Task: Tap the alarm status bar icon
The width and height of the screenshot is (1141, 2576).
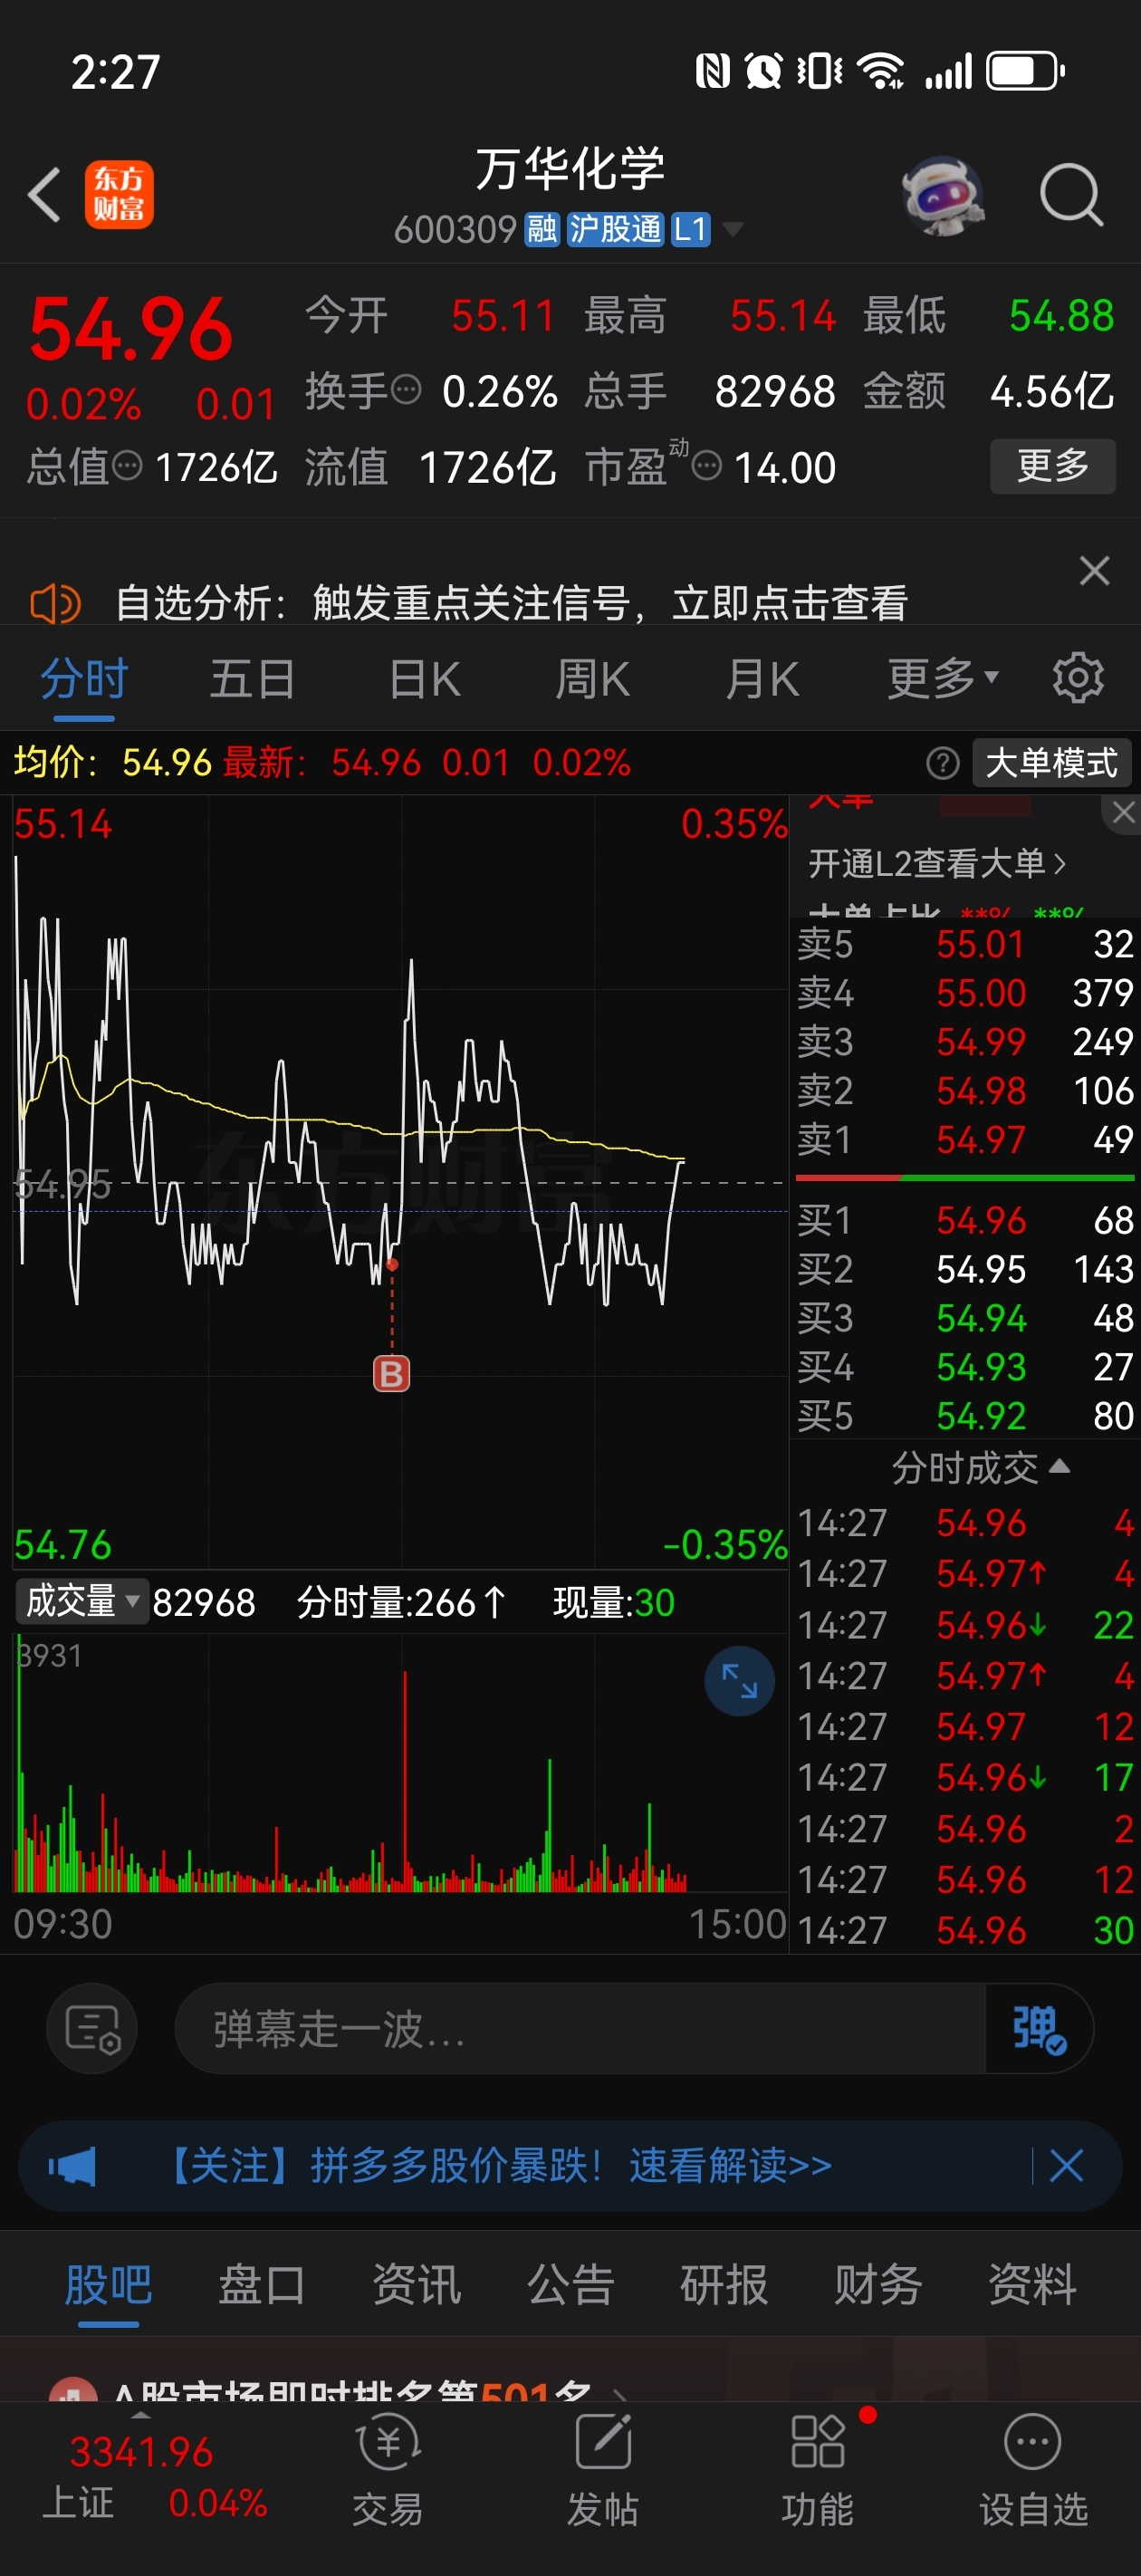Action: point(764,71)
